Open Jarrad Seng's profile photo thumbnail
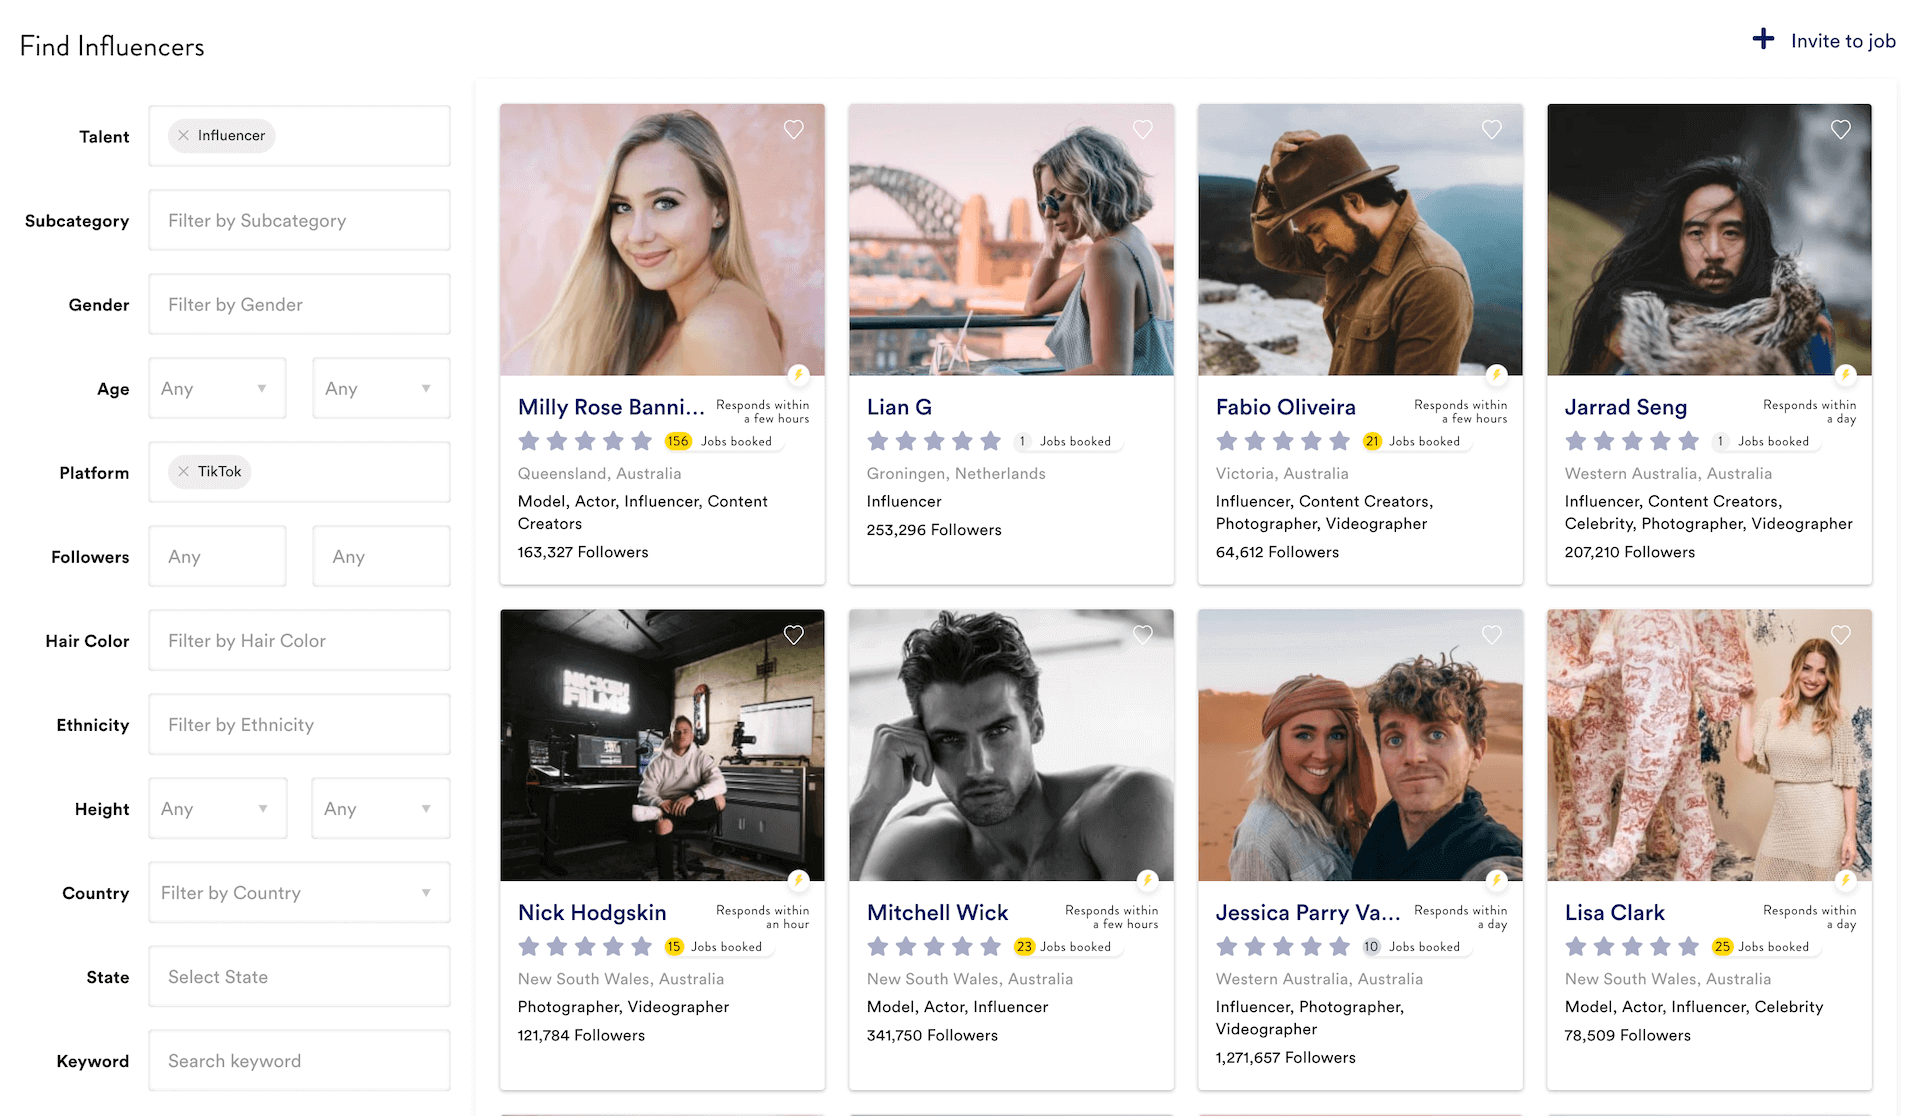The width and height of the screenshot is (1920, 1116). 1708,240
